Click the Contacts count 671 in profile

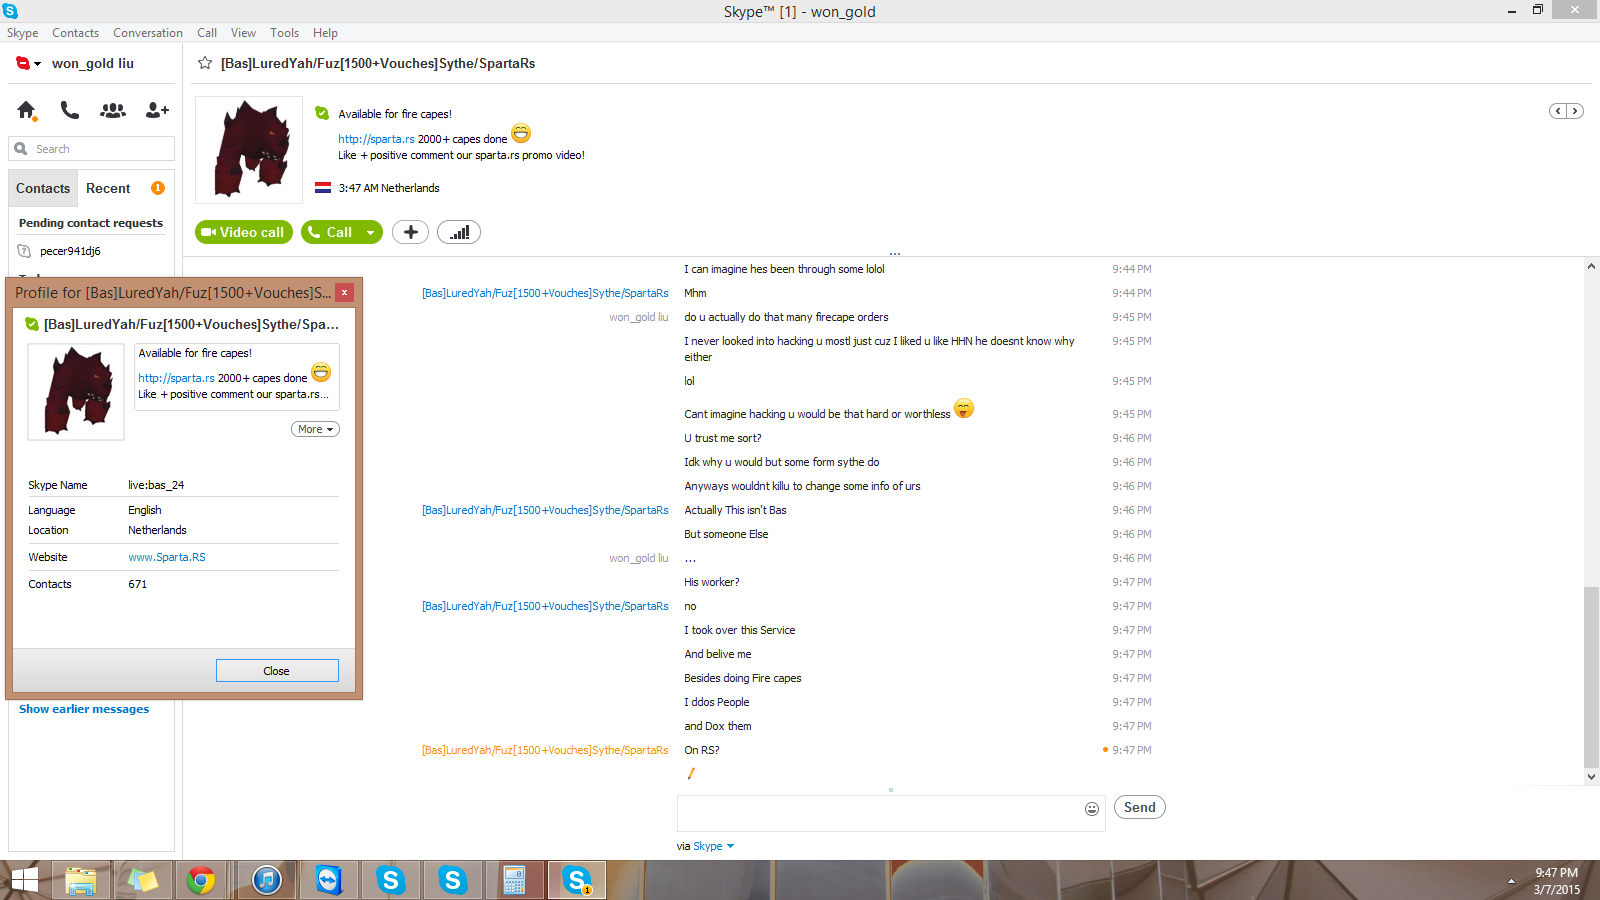point(138,584)
